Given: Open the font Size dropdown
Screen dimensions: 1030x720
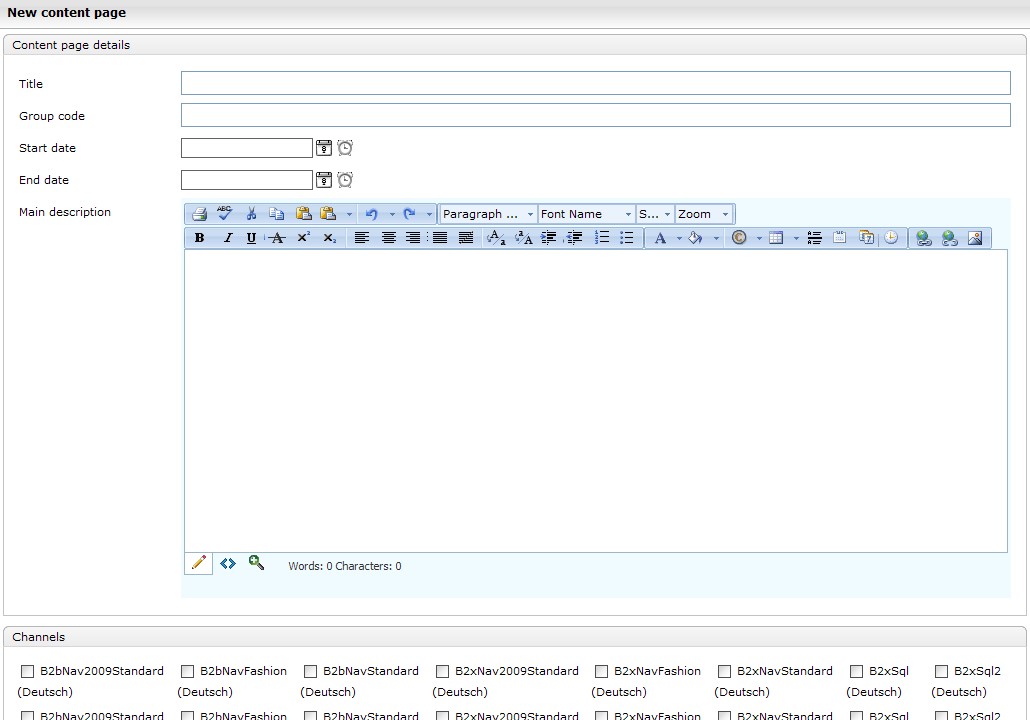Looking at the screenshot, I should coord(654,214).
